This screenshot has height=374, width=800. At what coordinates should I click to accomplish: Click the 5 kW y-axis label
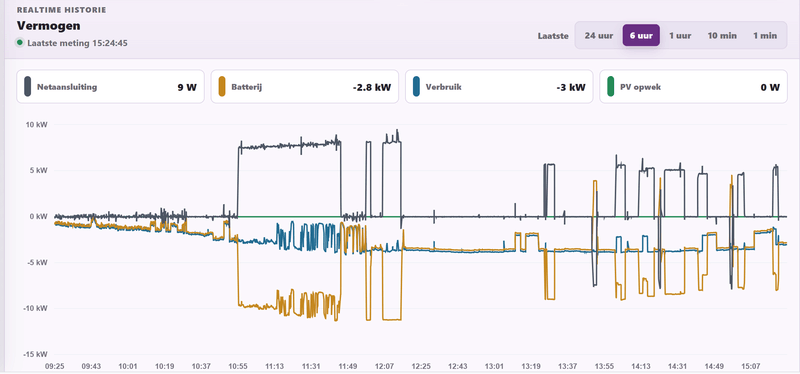coord(39,170)
